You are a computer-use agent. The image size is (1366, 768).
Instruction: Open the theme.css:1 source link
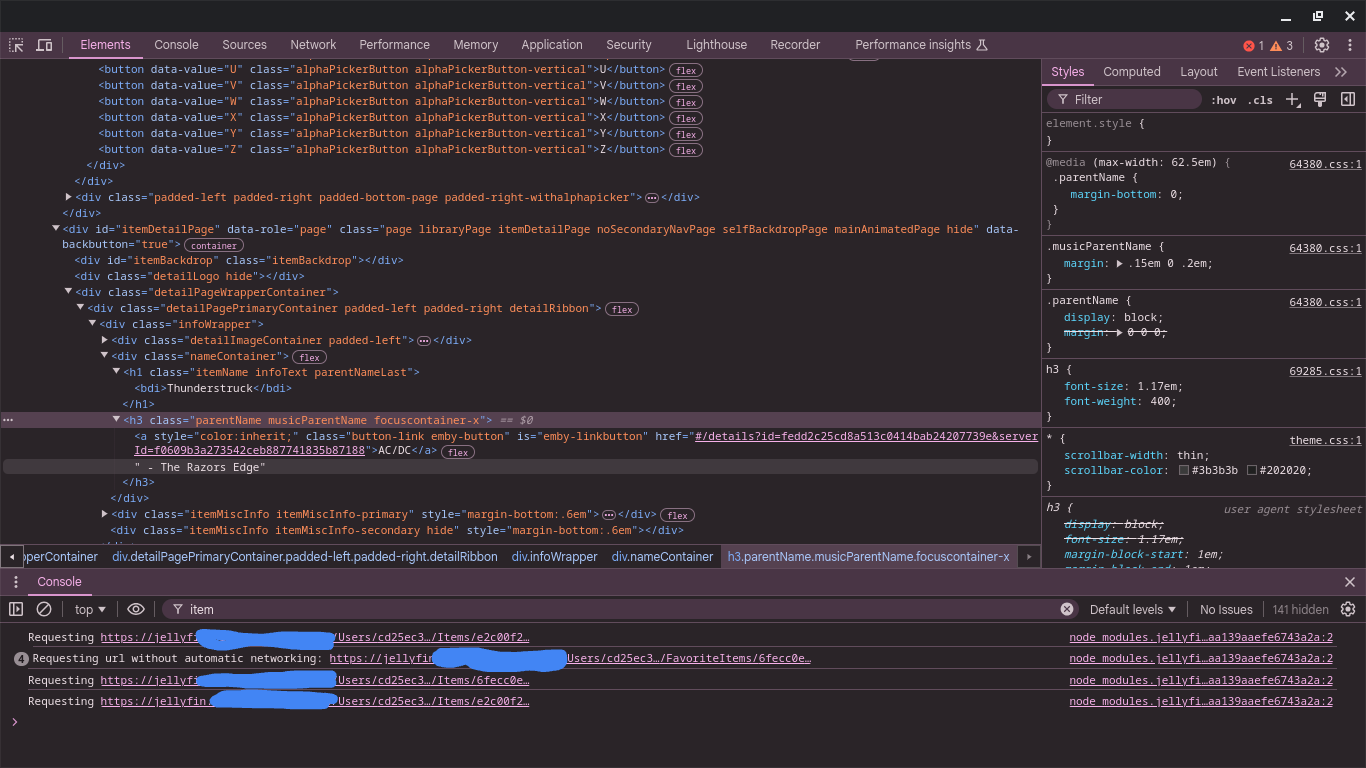(x=1325, y=440)
